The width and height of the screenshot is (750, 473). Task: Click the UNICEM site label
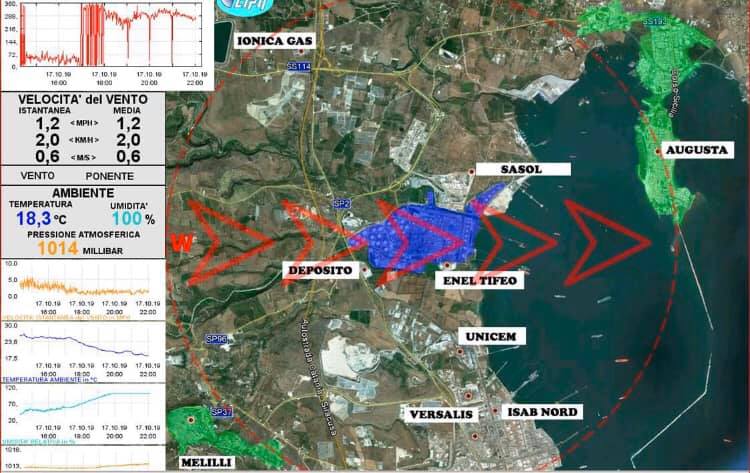(489, 337)
